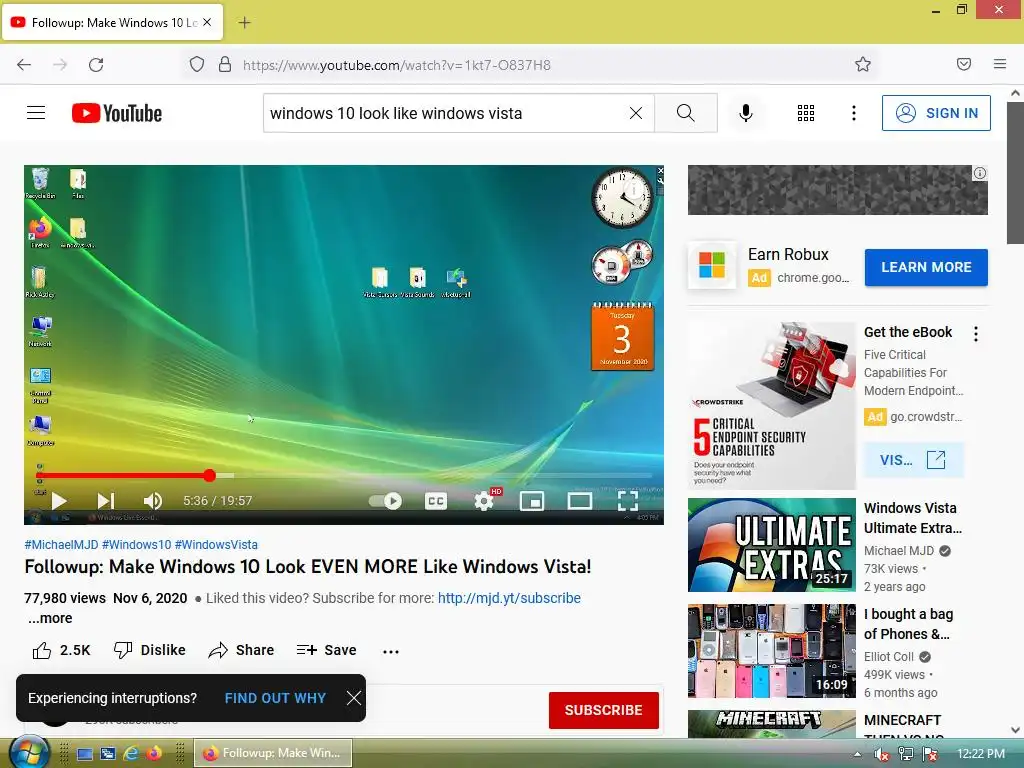Reload the current page
The image size is (1024, 768).
[96, 65]
